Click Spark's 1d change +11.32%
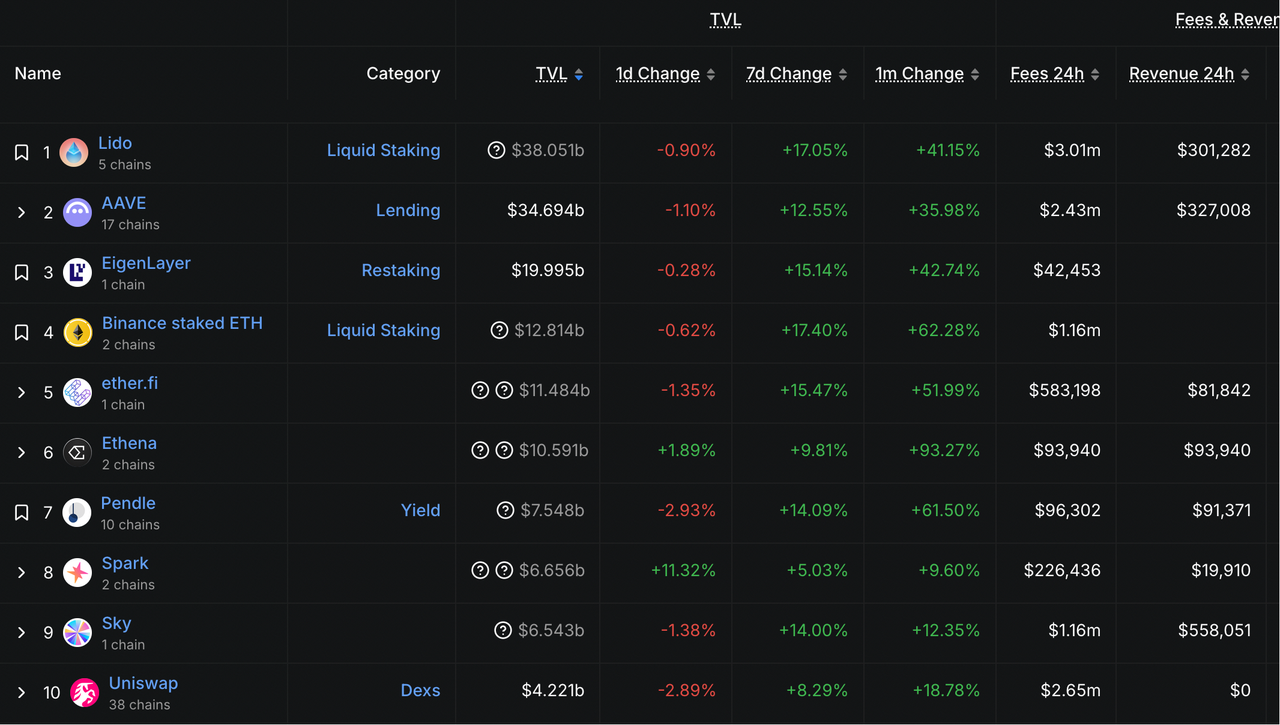Image resolution: width=1280 pixels, height=725 pixels. (683, 570)
